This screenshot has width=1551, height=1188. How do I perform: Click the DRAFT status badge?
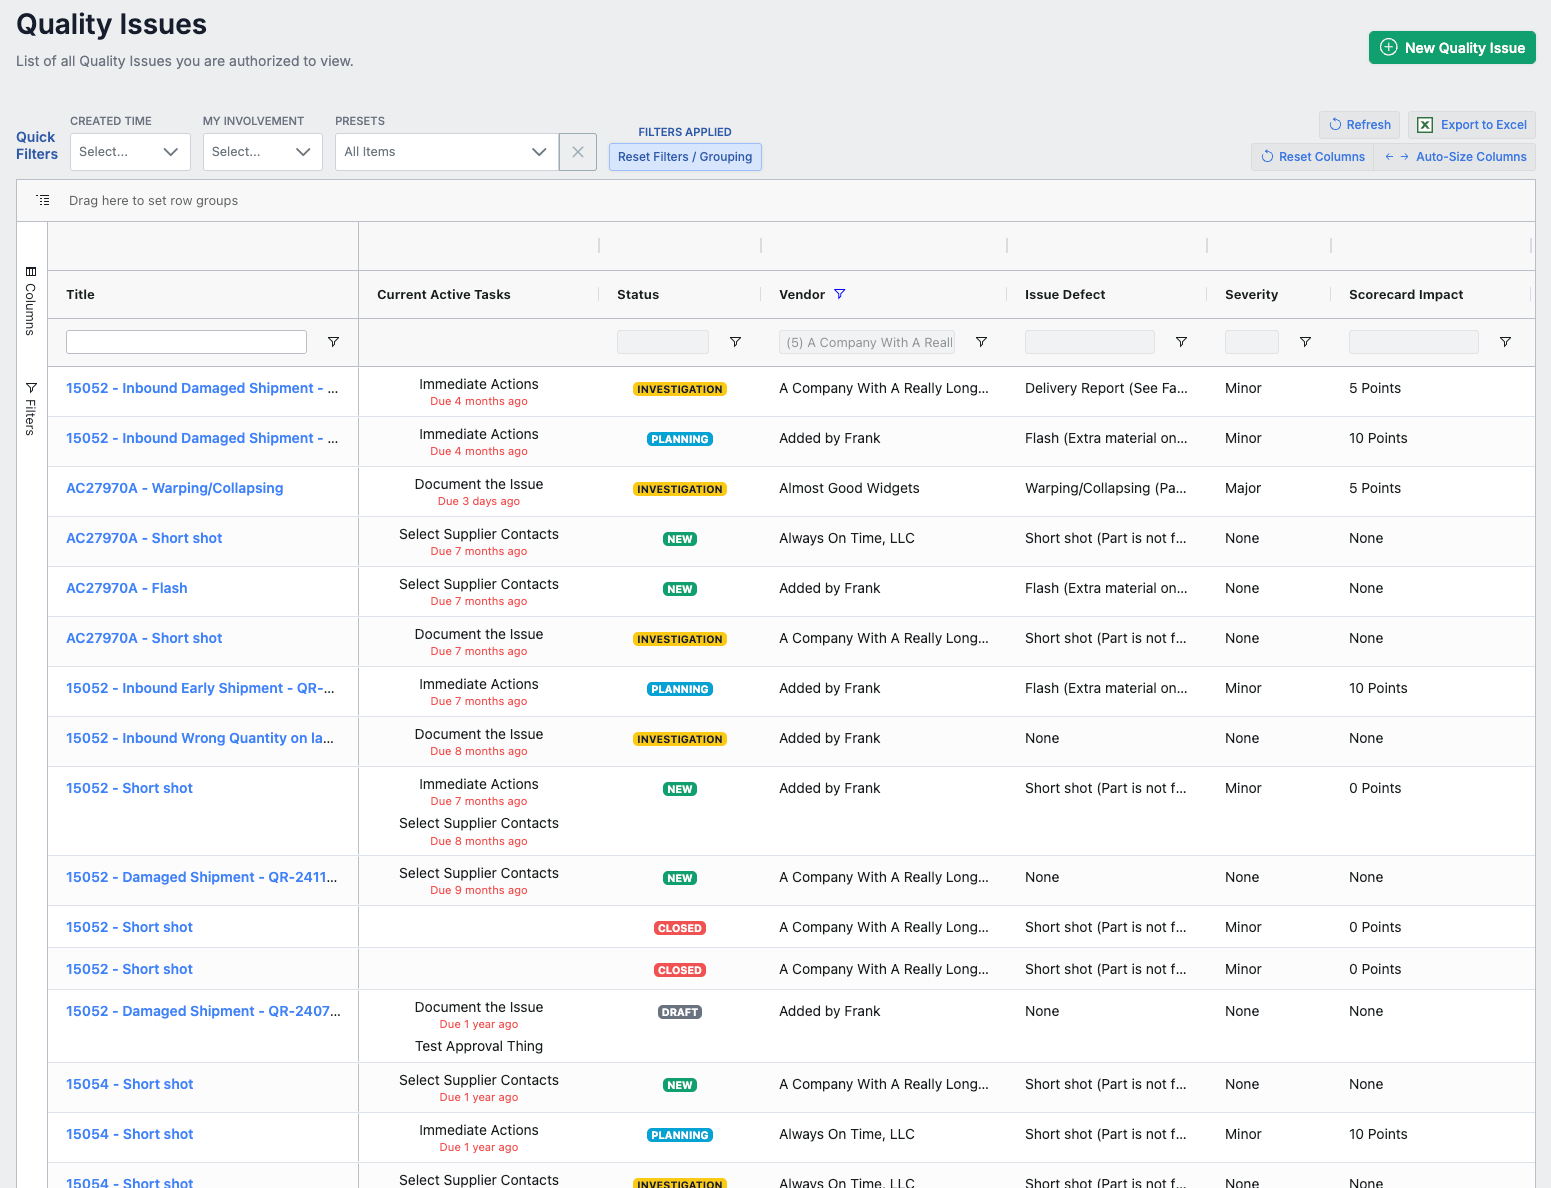click(x=680, y=1012)
